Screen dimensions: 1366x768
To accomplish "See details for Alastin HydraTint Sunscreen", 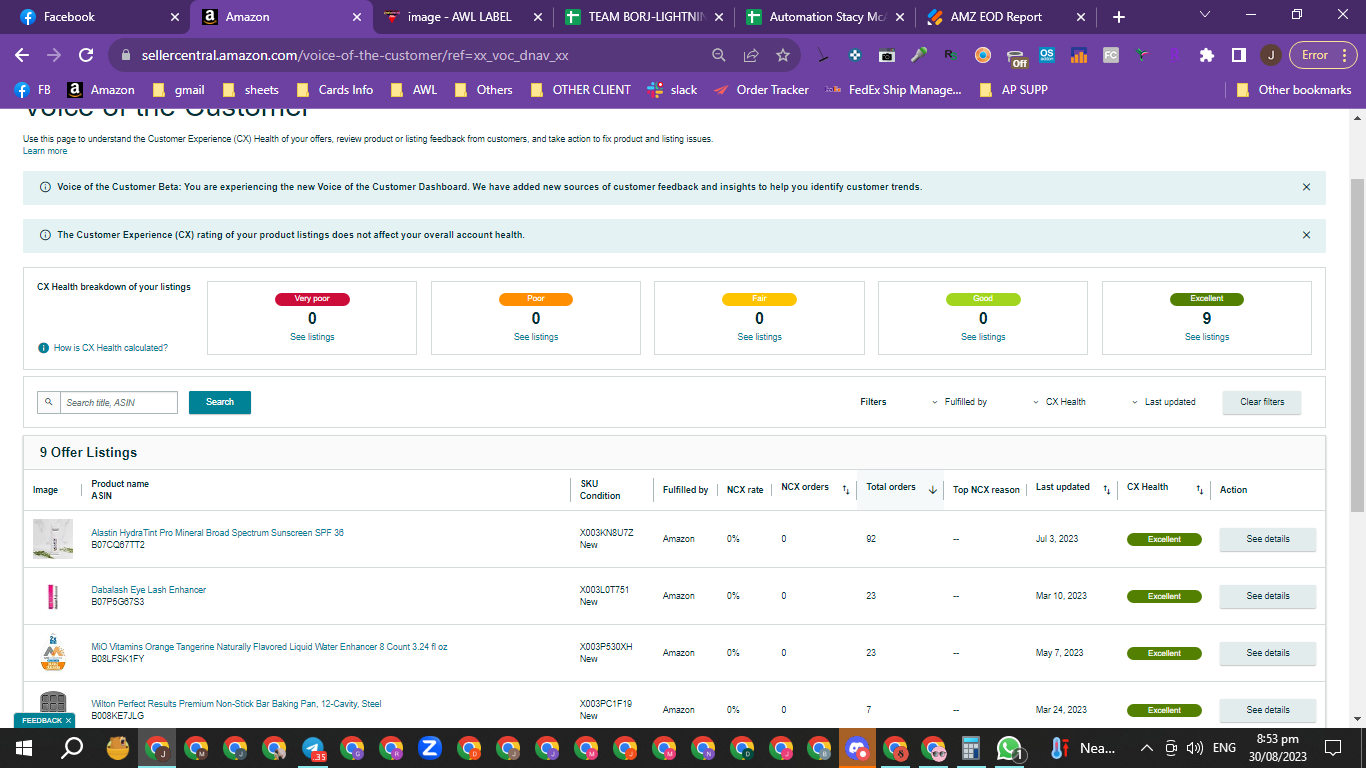I will click(1267, 539).
